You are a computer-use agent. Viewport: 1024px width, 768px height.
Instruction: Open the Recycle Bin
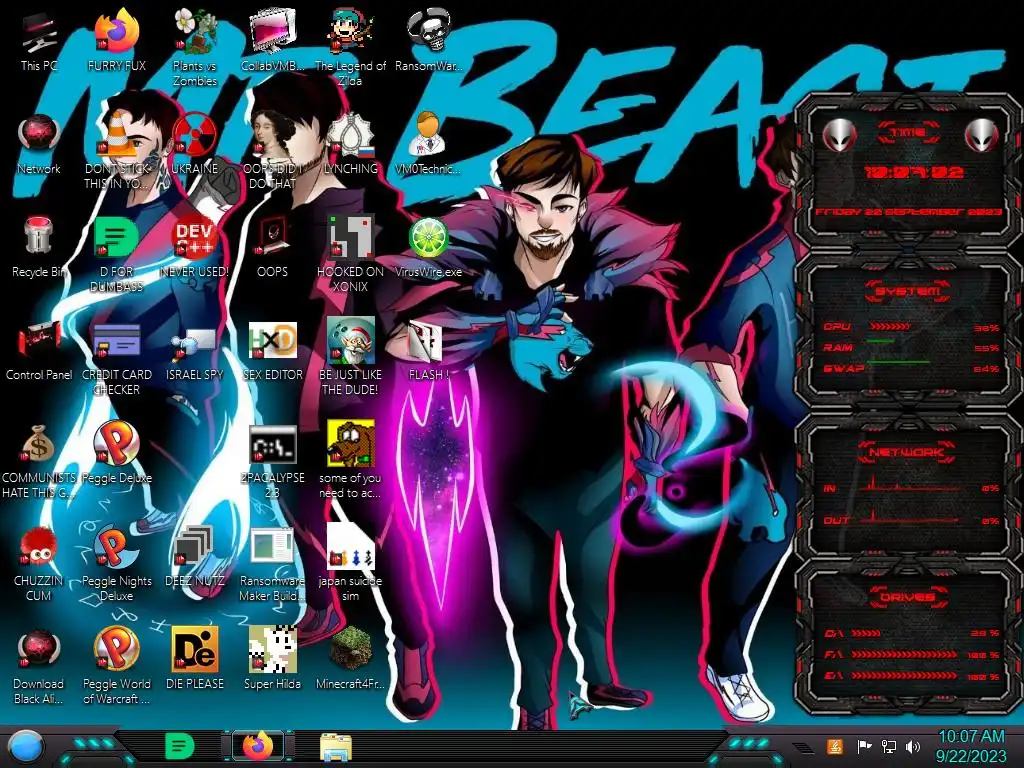point(39,247)
